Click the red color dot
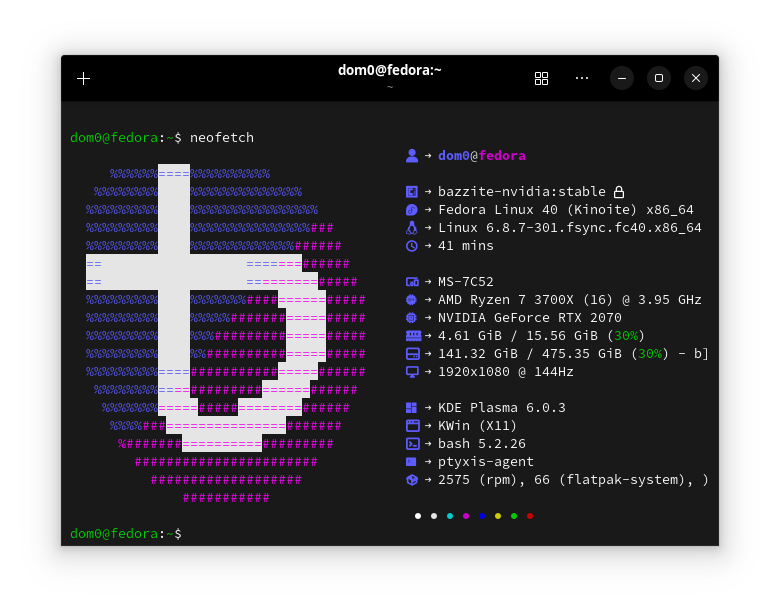This screenshot has height=613, width=780. 530,516
